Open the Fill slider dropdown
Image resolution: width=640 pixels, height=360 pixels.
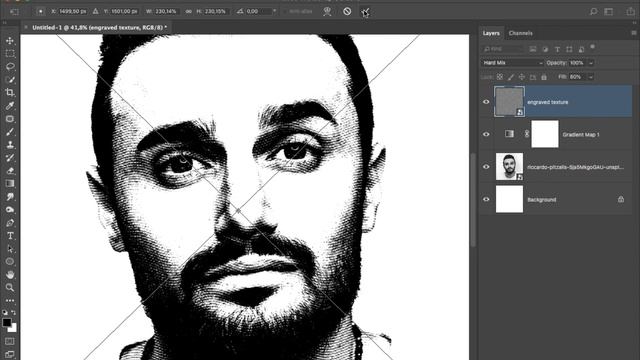coord(591,77)
